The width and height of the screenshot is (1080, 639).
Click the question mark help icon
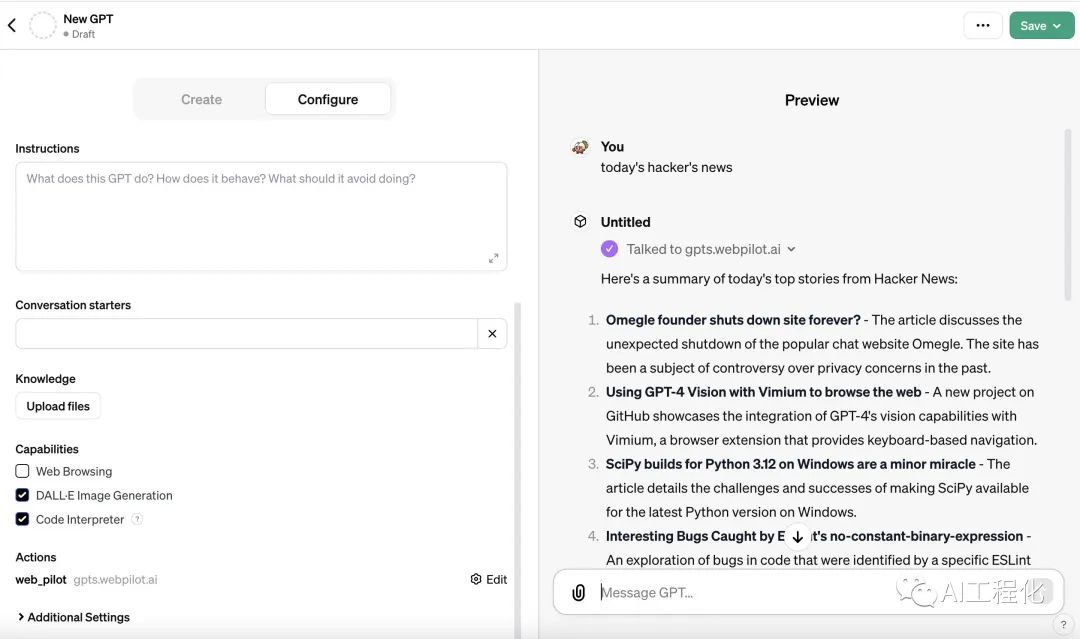(1062, 625)
